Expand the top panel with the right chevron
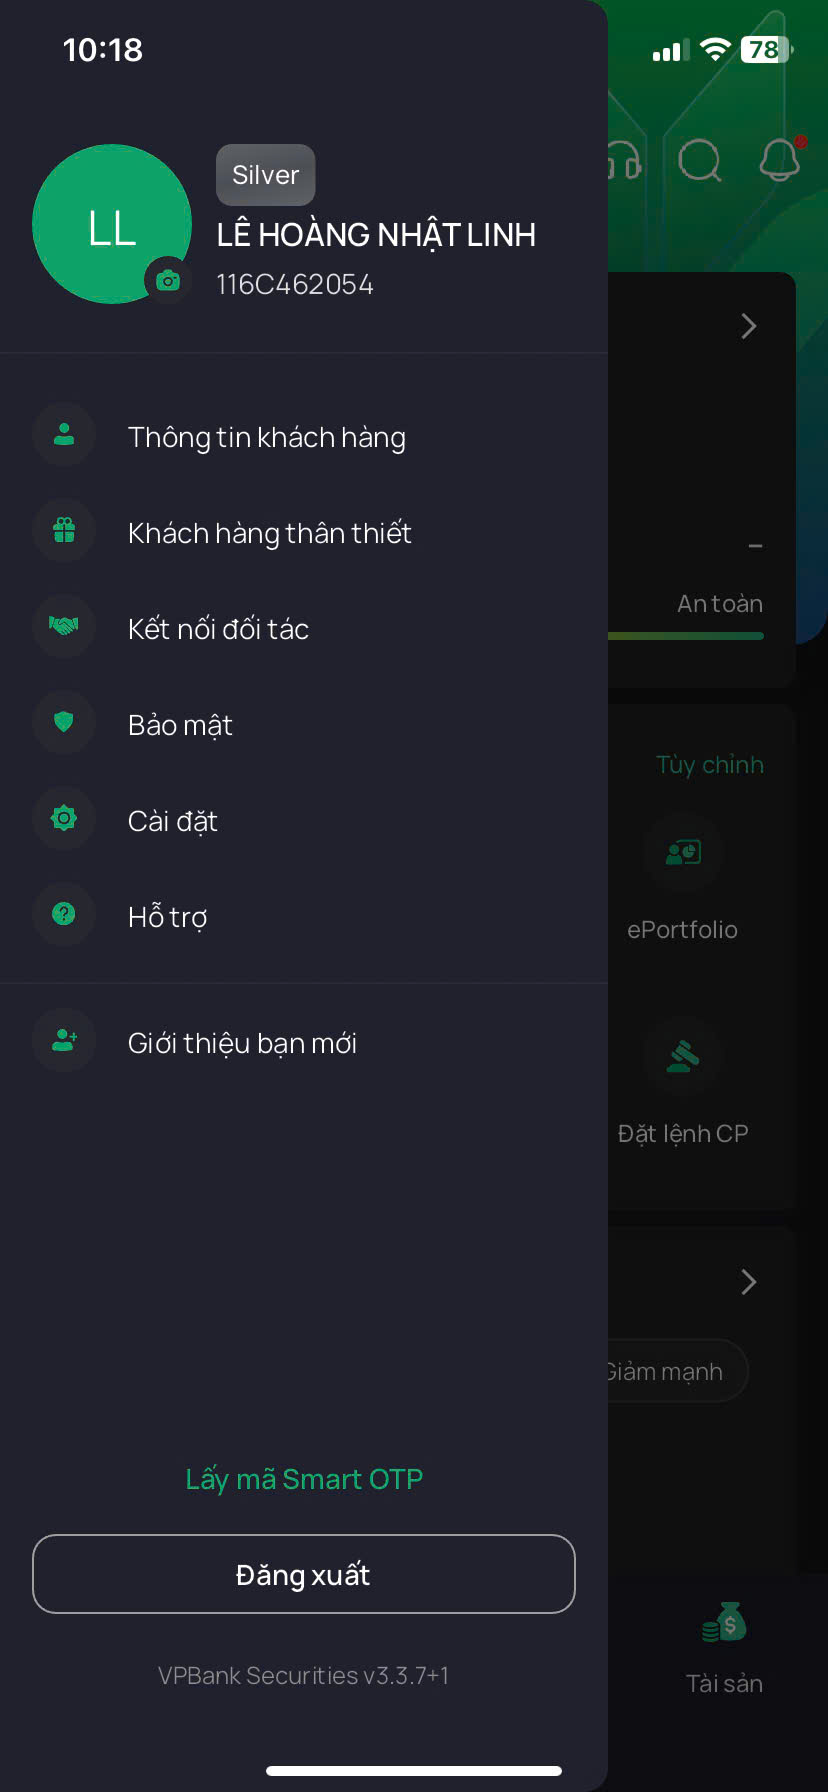The height and width of the screenshot is (1792, 828). coord(748,326)
